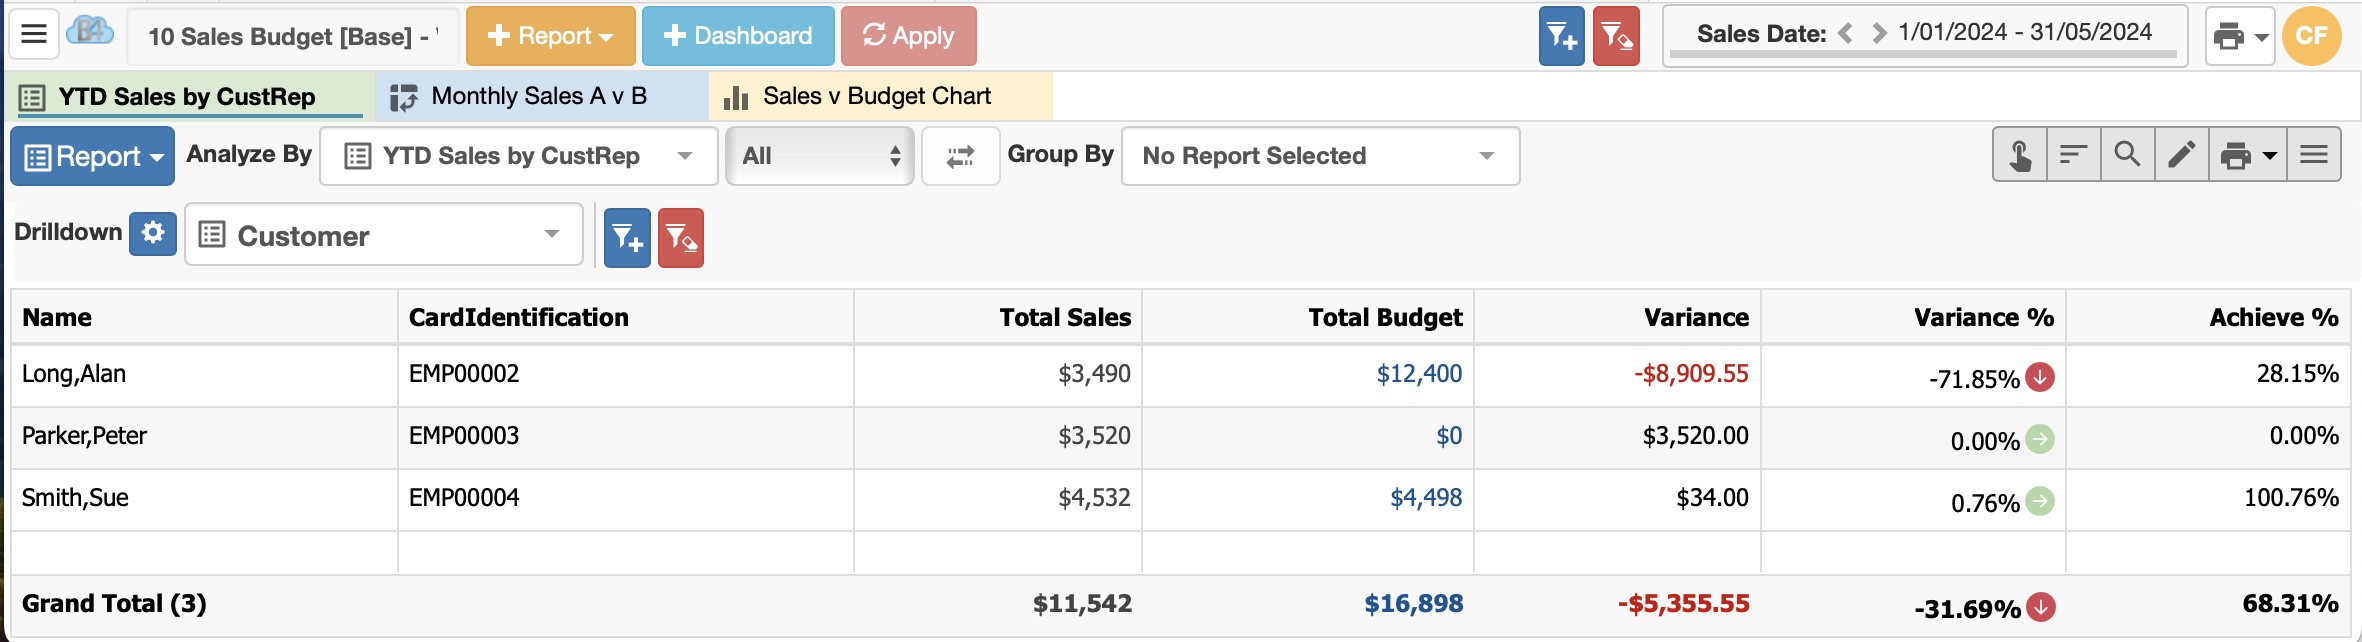Click the B4 cloud logo icon

[x=90, y=32]
